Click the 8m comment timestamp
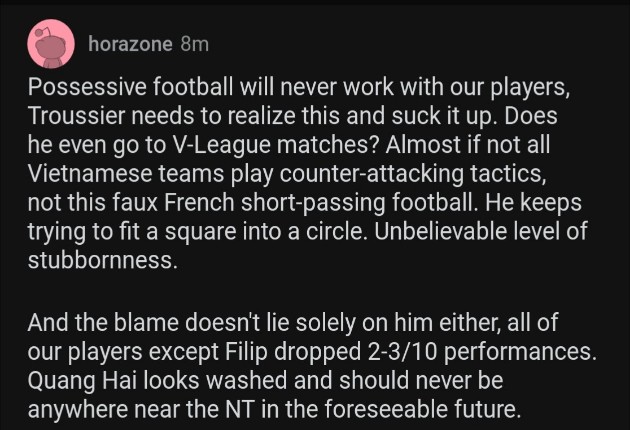 pyautogui.click(x=195, y=45)
